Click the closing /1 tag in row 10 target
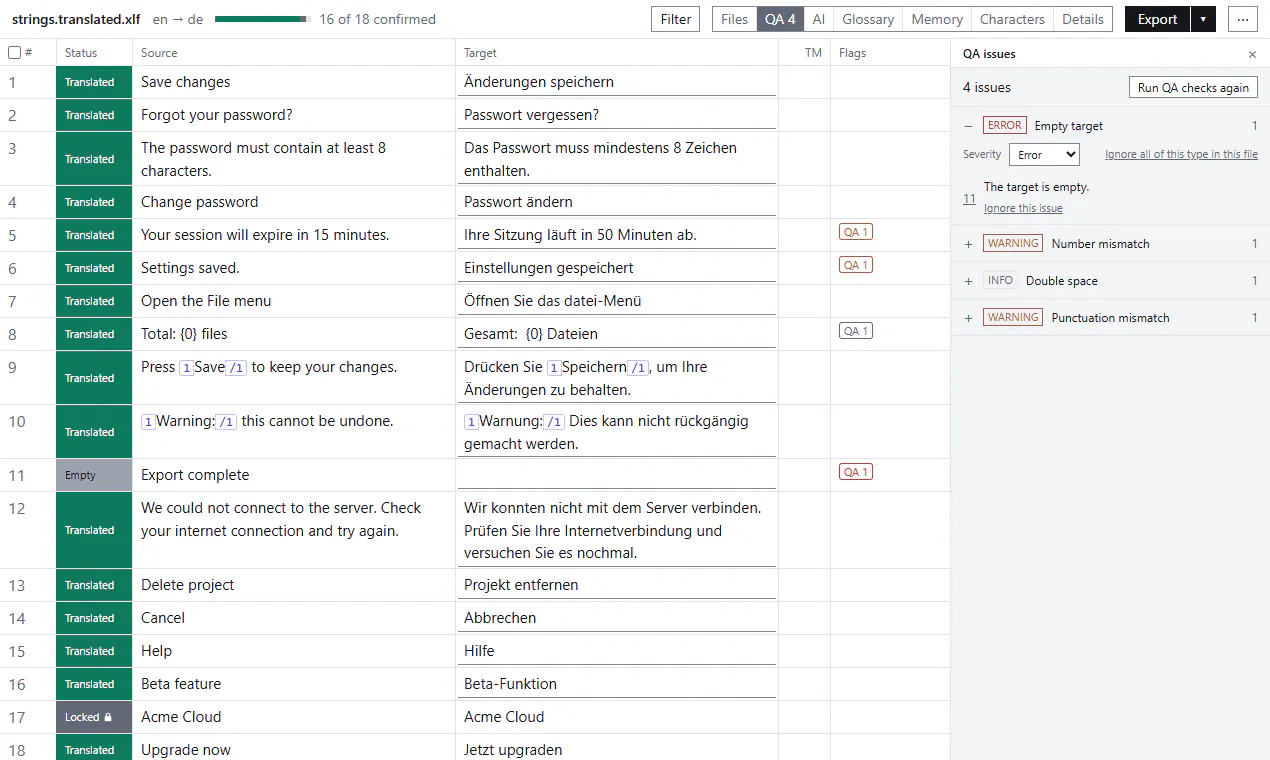Viewport: 1270px width, 760px height. click(555, 422)
